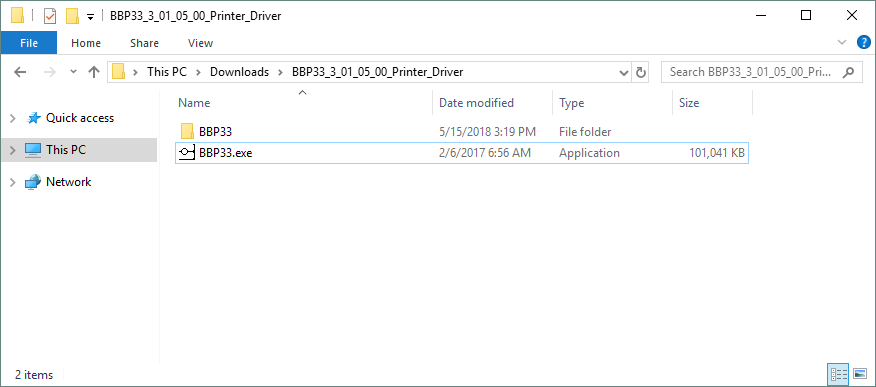Open the recent locations dropdown arrow
Viewport: 876px width, 387px height.
pos(73,72)
